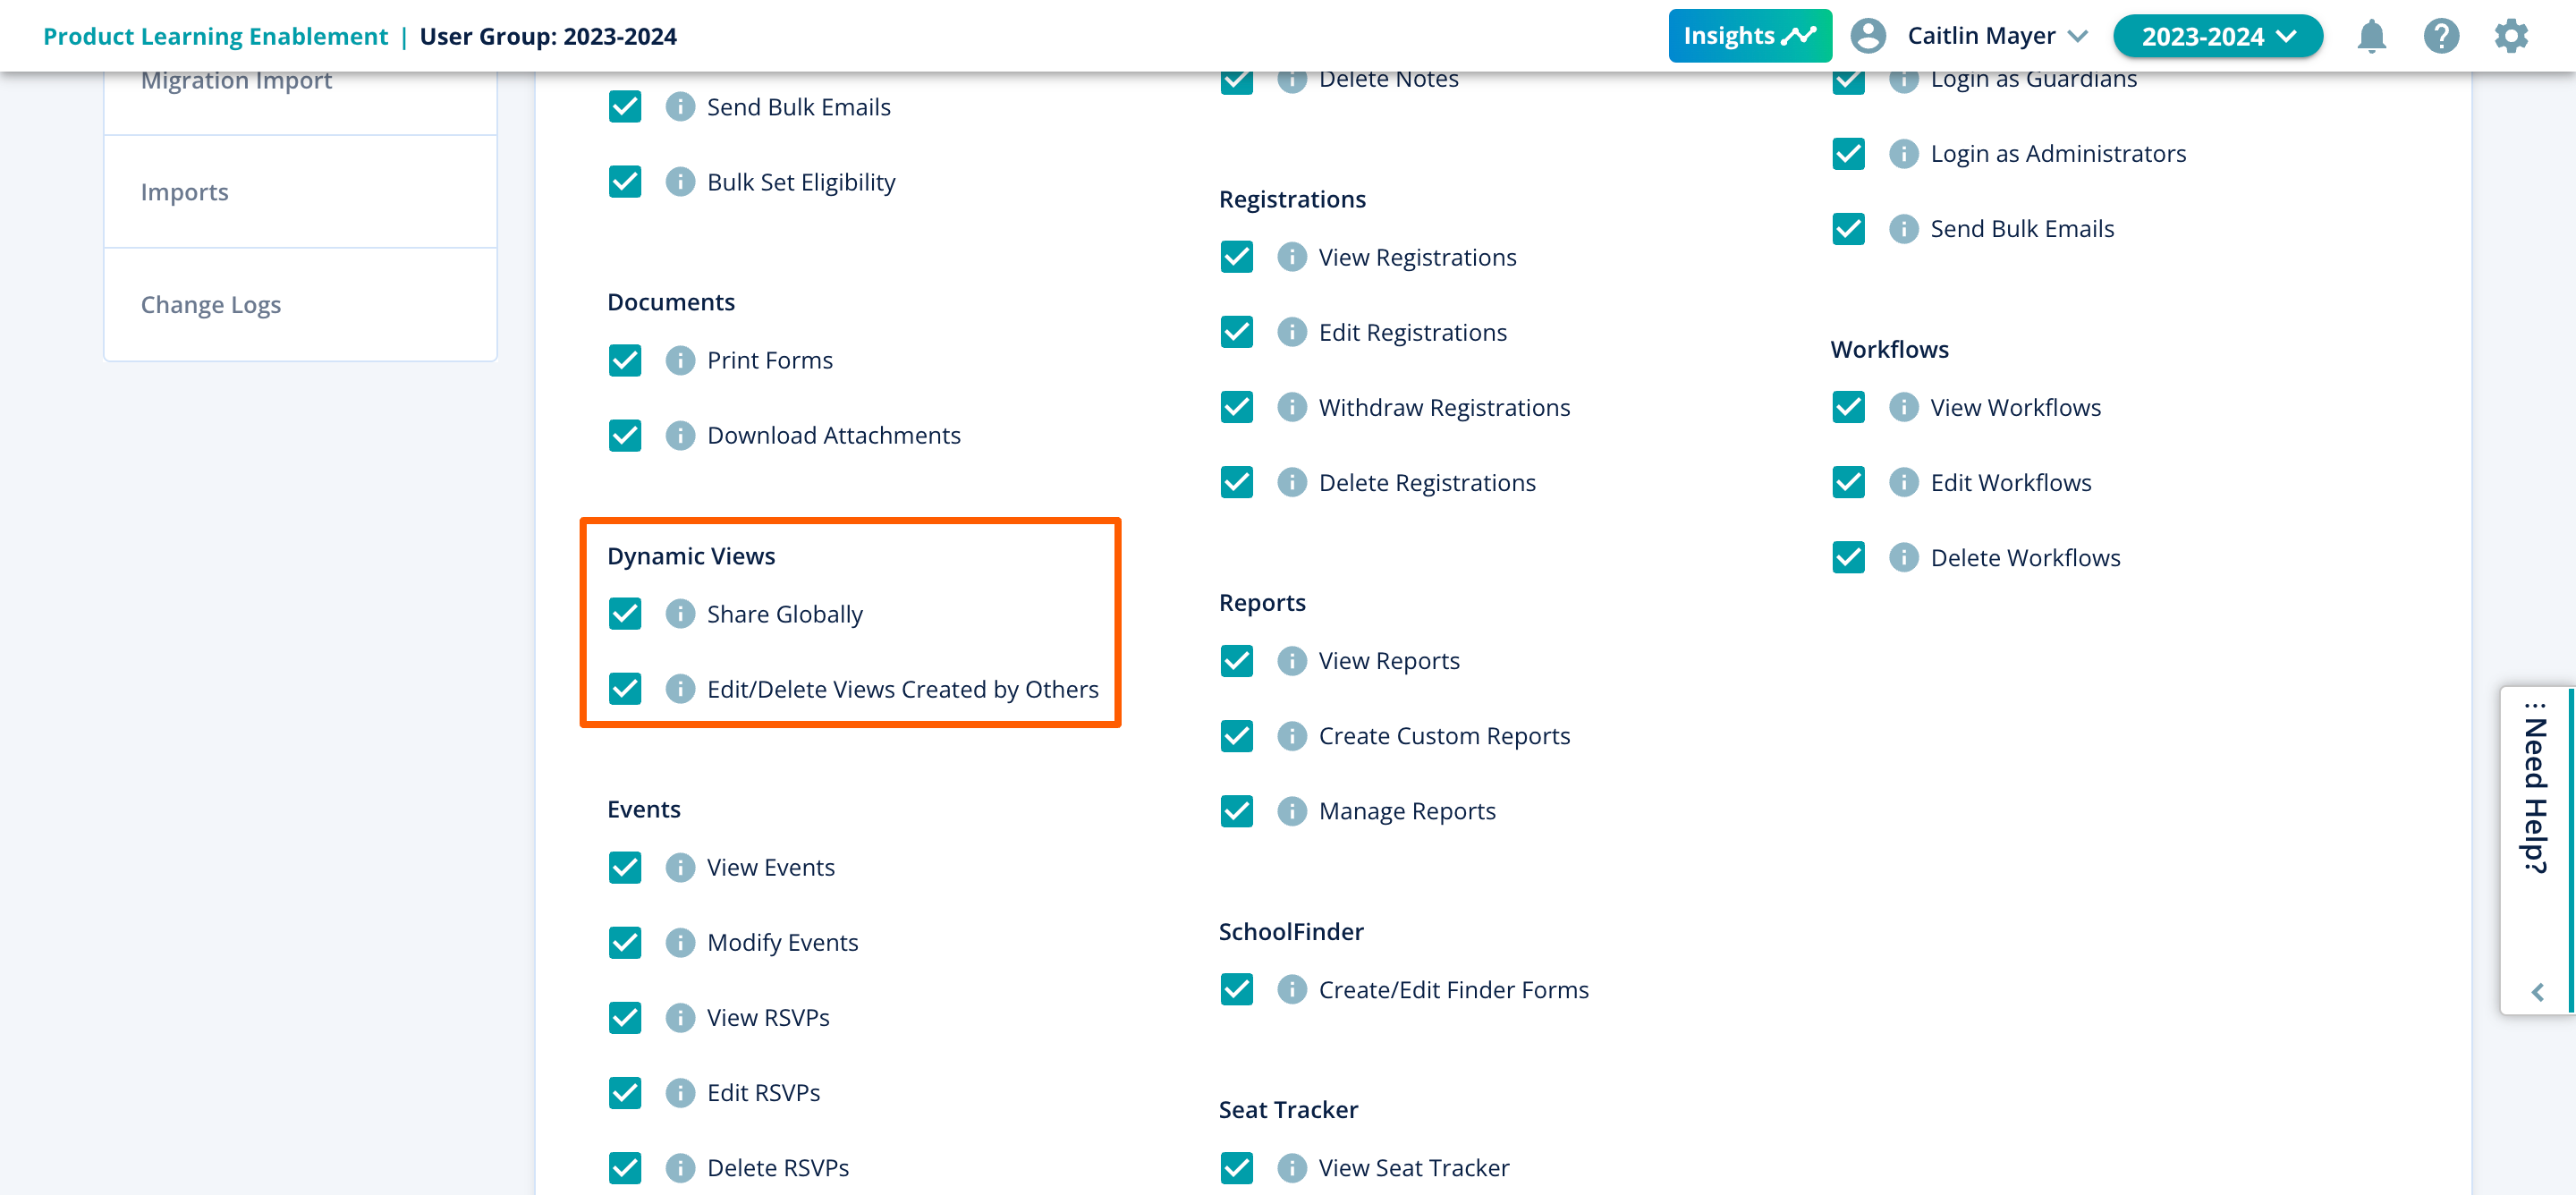This screenshot has width=2576, height=1195.
Task: Disable the View Workflows checkbox
Action: [1848, 407]
